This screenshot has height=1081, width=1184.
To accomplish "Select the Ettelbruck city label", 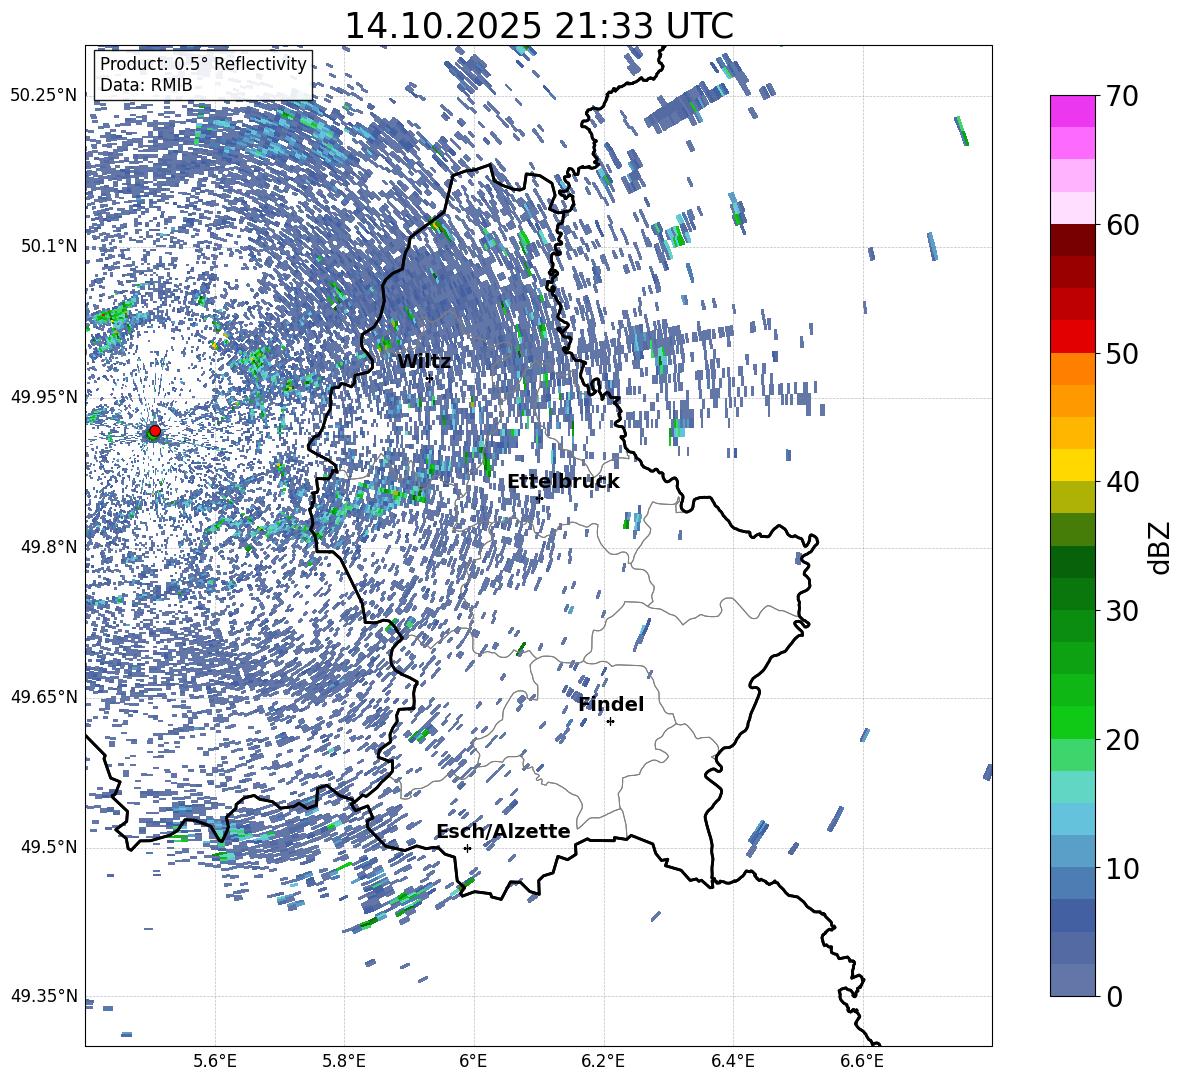I will pos(563,482).
